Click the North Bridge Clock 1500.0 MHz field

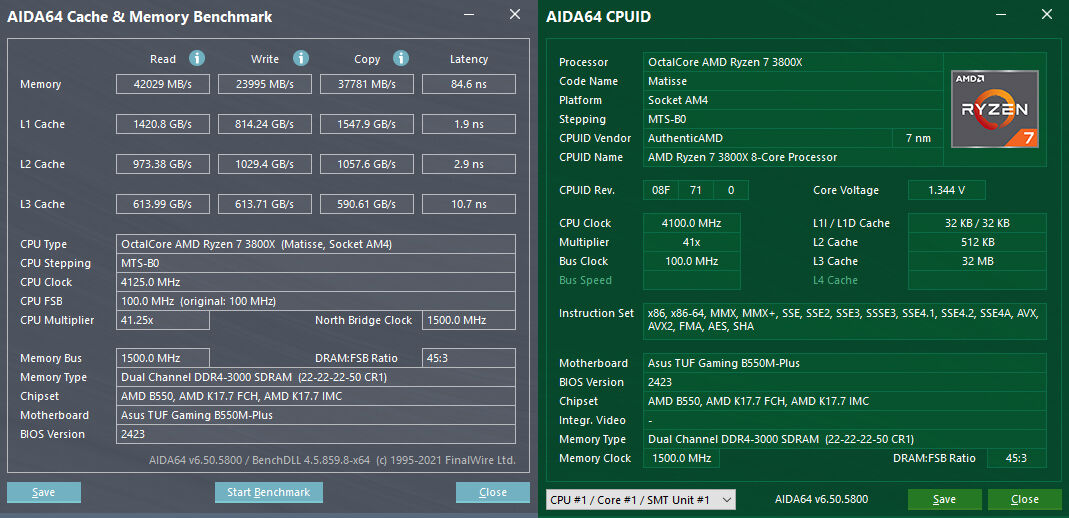[469, 320]
